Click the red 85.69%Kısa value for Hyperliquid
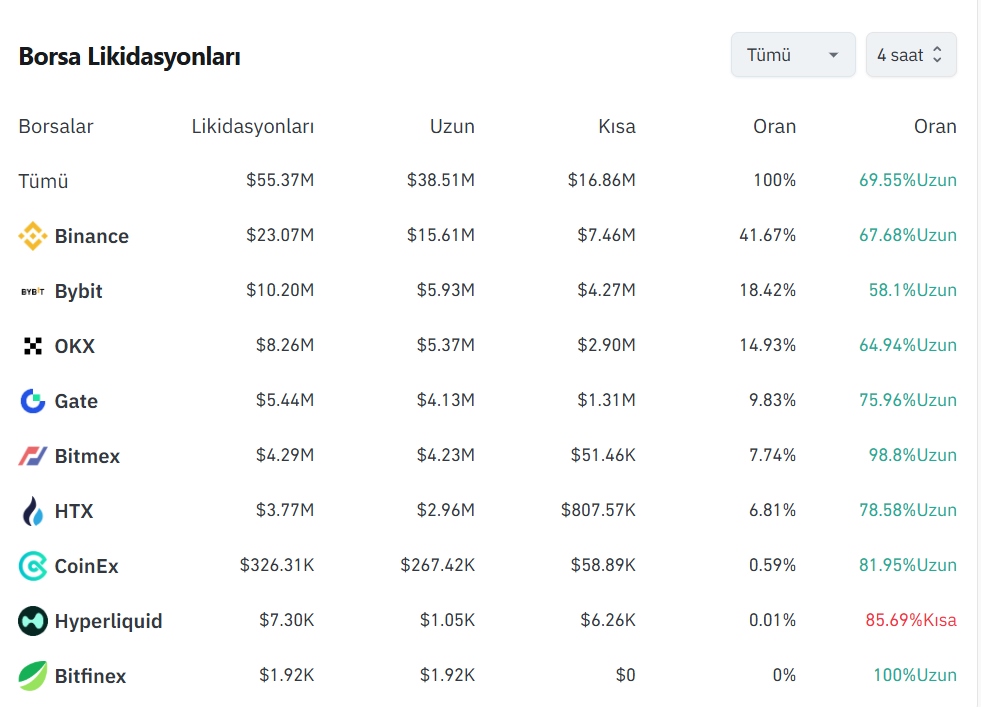Image resolution: width=981 pixels, height=707 pixels. pos(910,620)
